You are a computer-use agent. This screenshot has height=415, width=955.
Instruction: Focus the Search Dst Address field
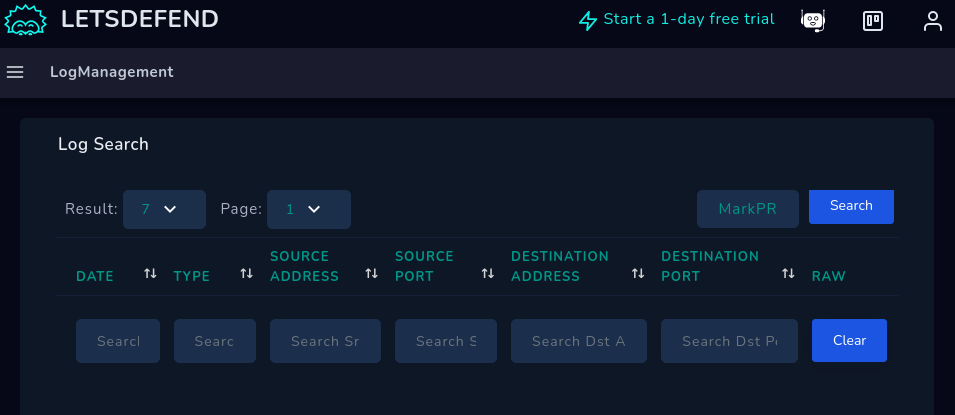(578, 341)
